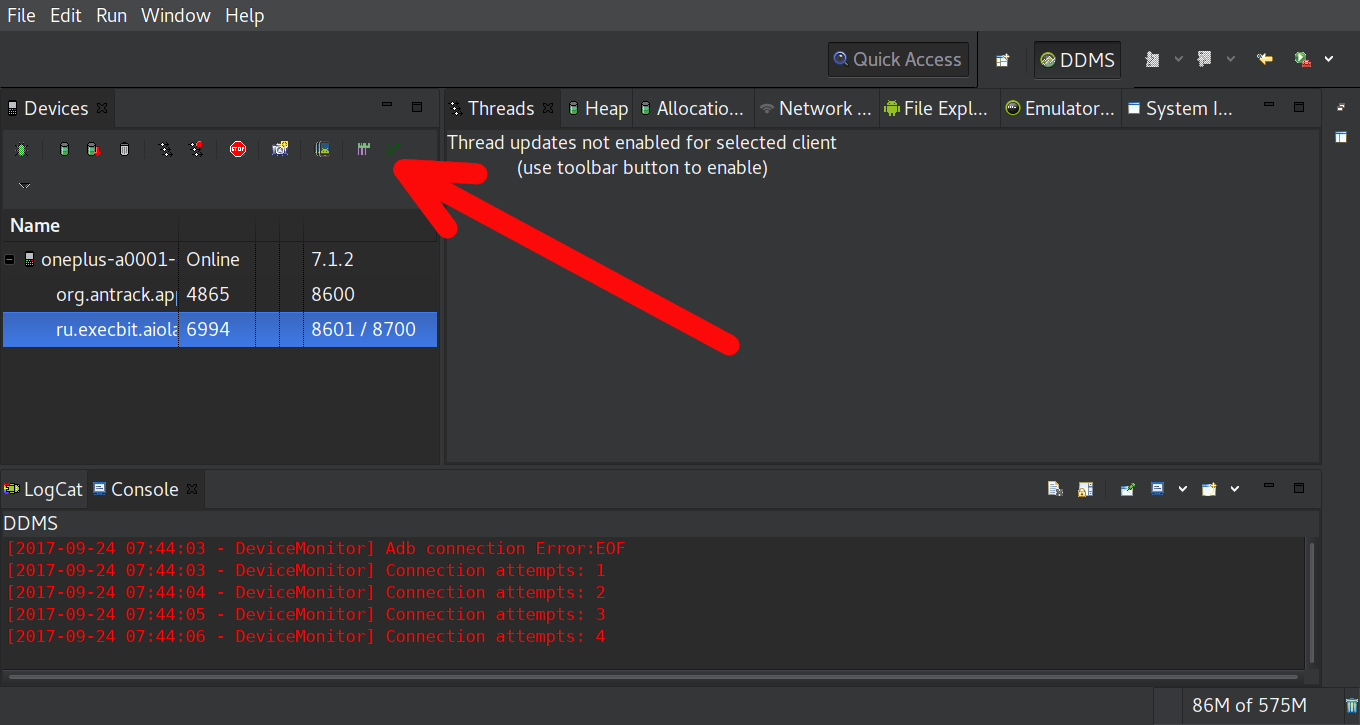
Task: Select the Threads tab
Action: pyautogui.click(x=501, y=108)
